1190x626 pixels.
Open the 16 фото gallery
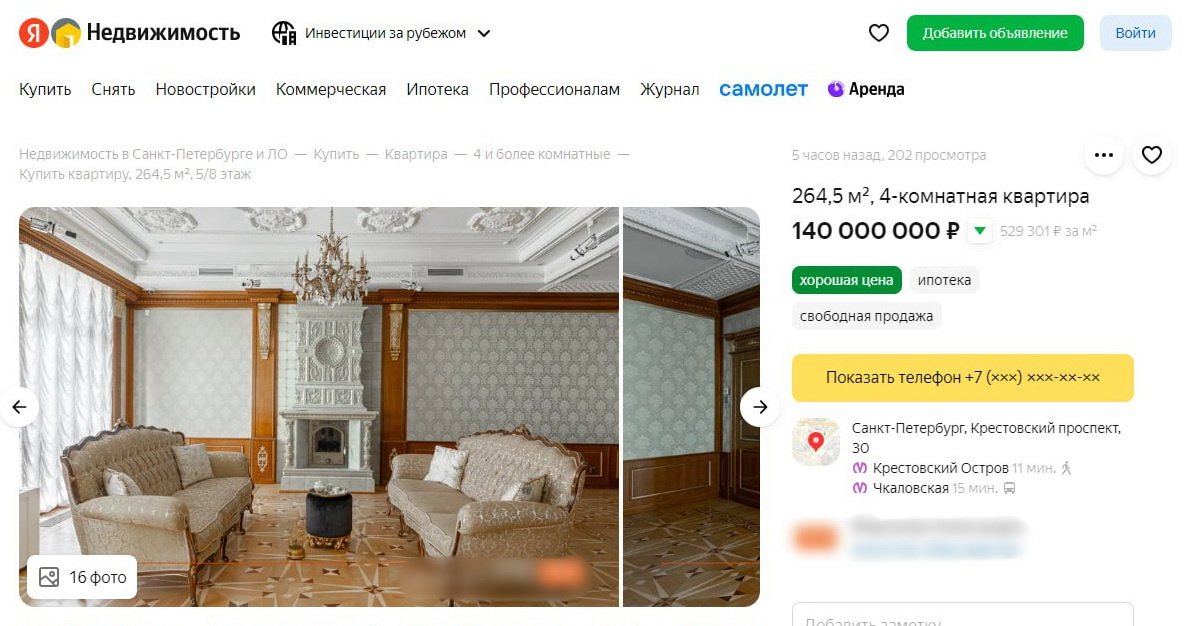(x=82, y=577)
